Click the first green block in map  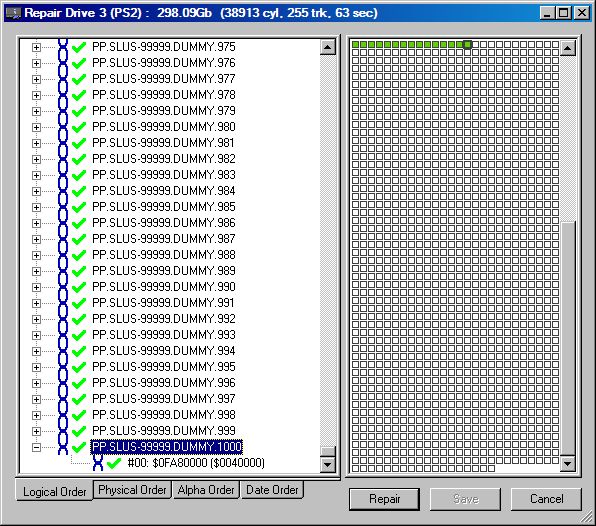coord(355,44)
